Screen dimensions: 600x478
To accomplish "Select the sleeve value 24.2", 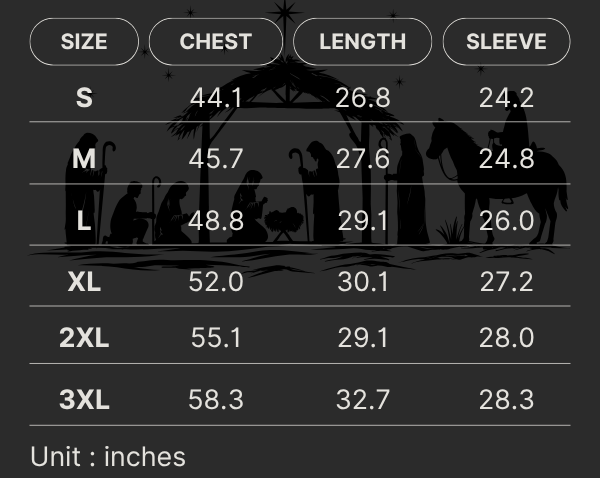I will (506, 98).
